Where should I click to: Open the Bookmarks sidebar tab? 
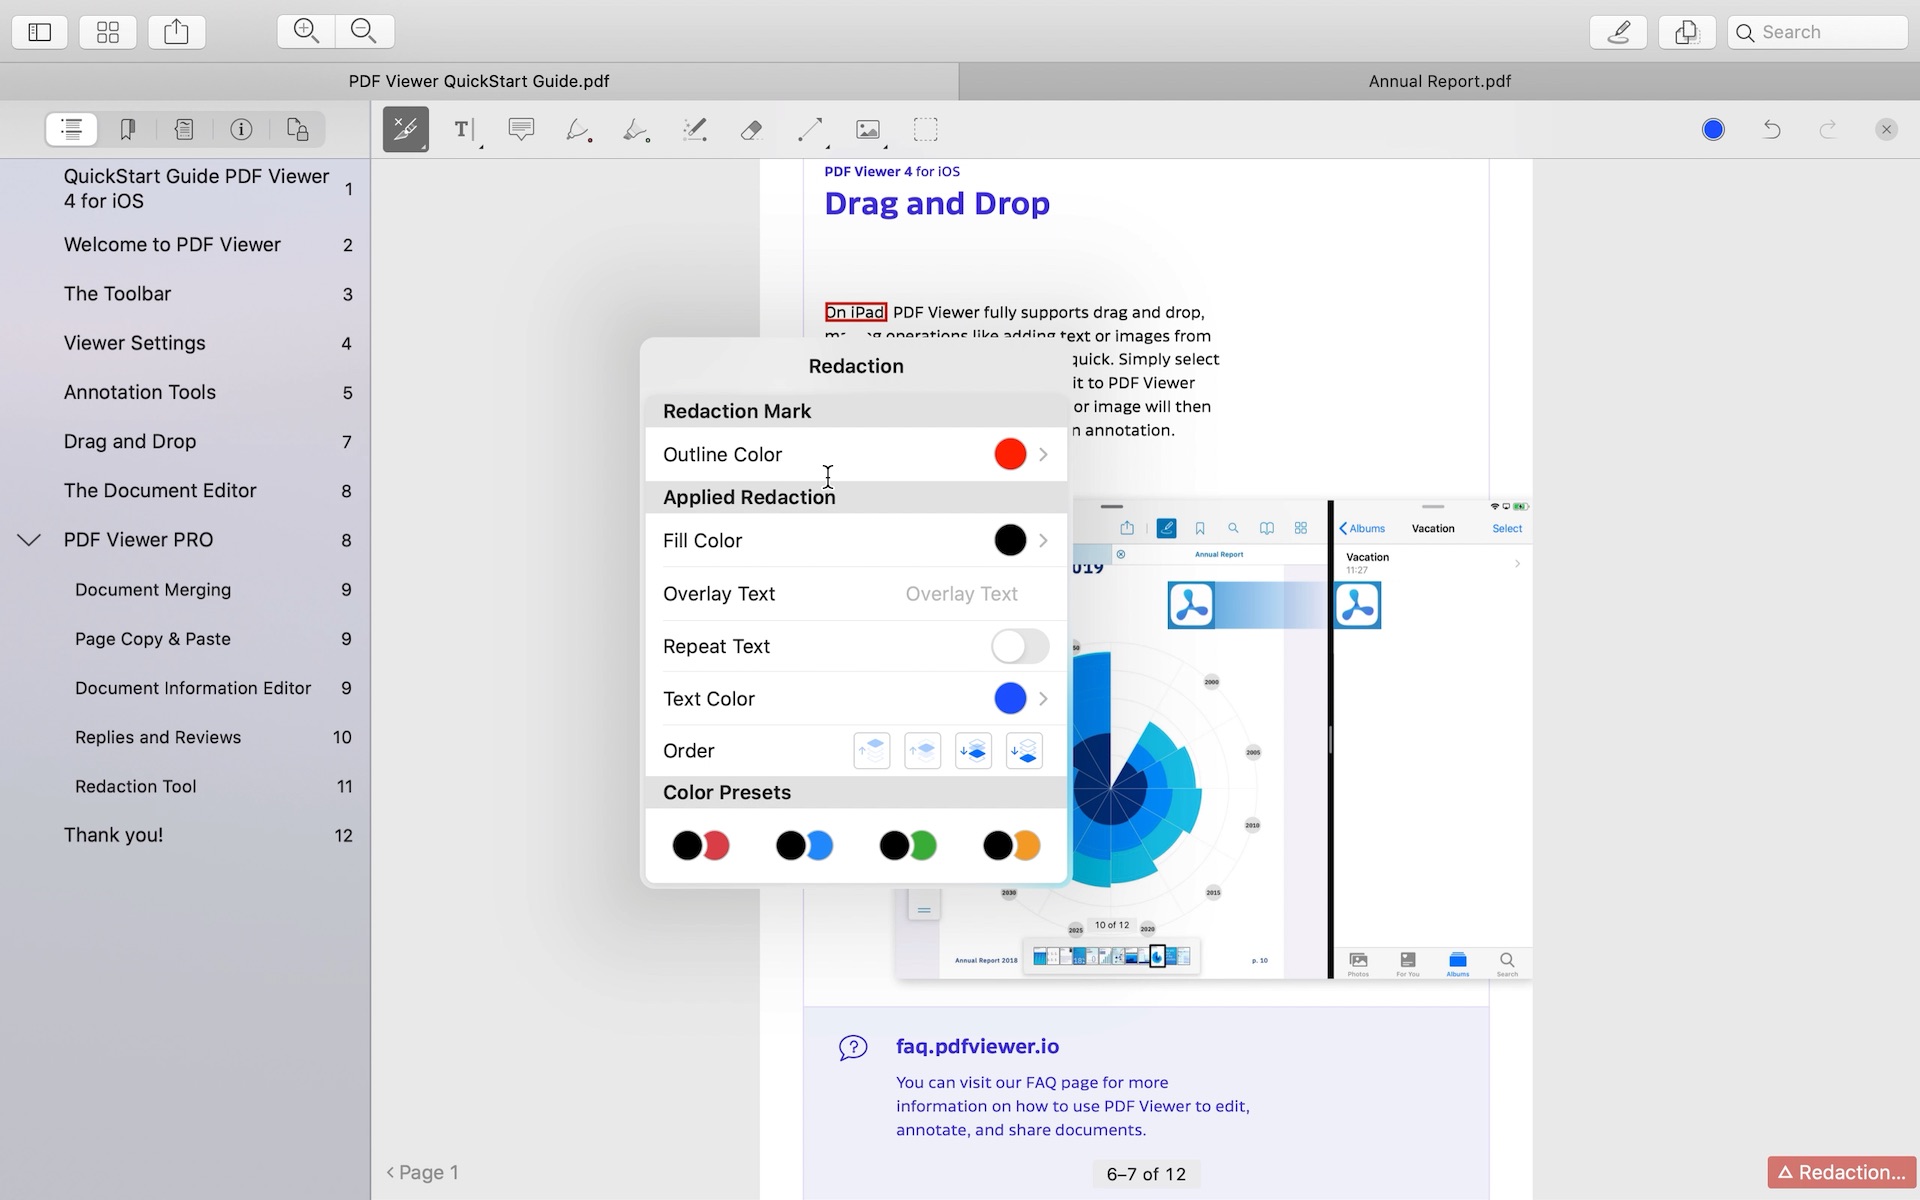coord(127,129)
